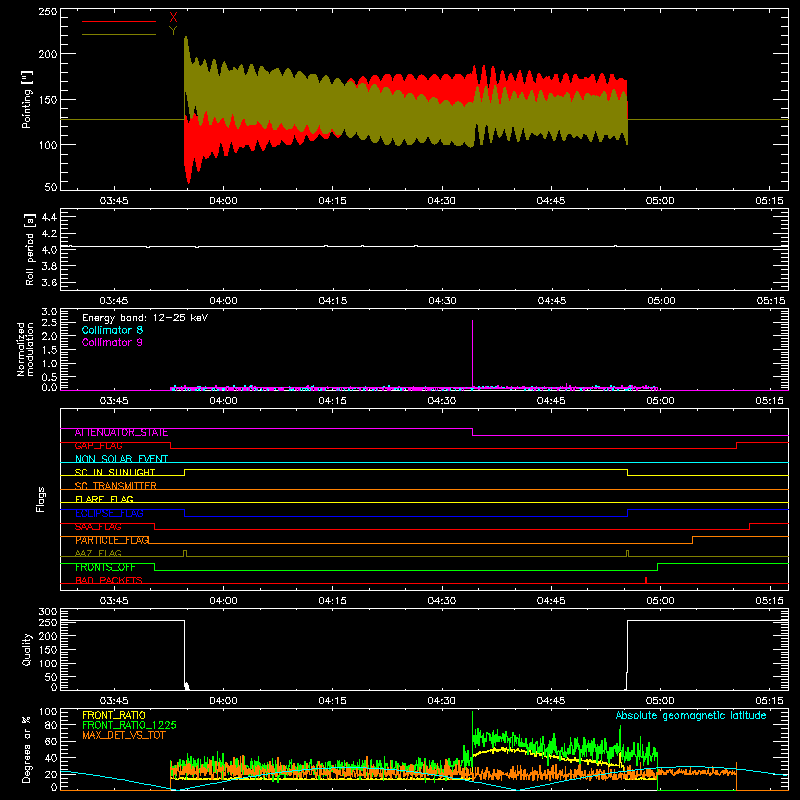Click the olive Y legend line
The width and height of the screenshot is (800, 800).
tap(118, 34)
